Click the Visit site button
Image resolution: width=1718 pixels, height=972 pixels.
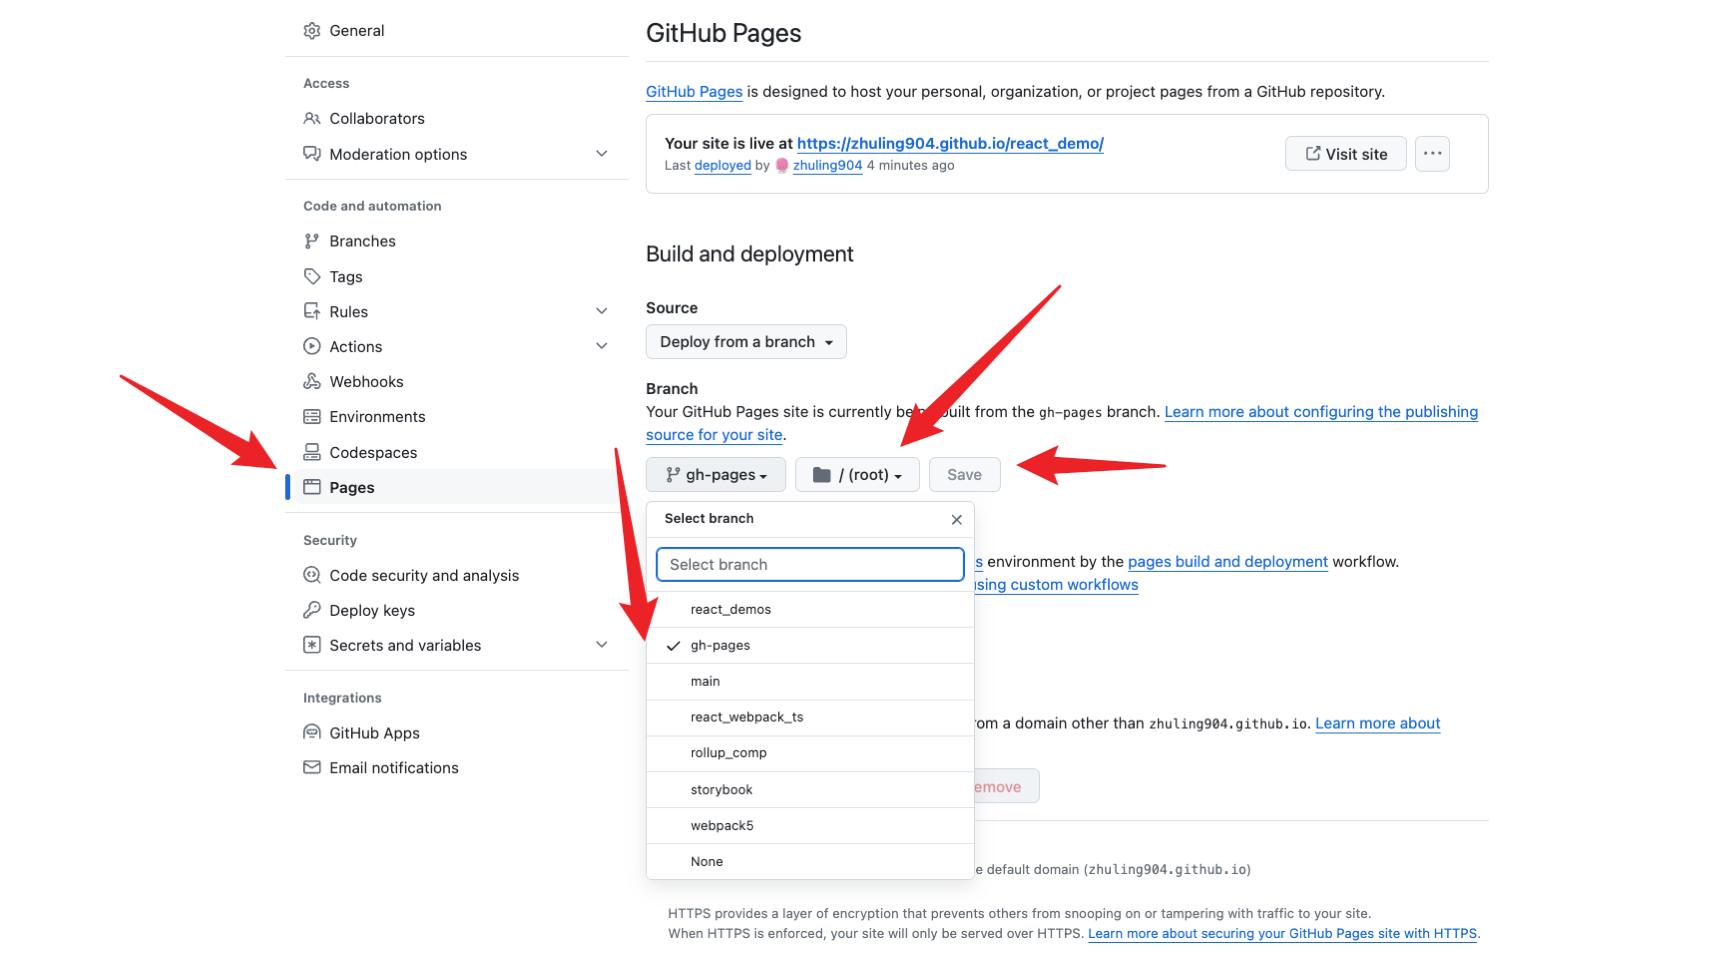(x=1346, y=154)
